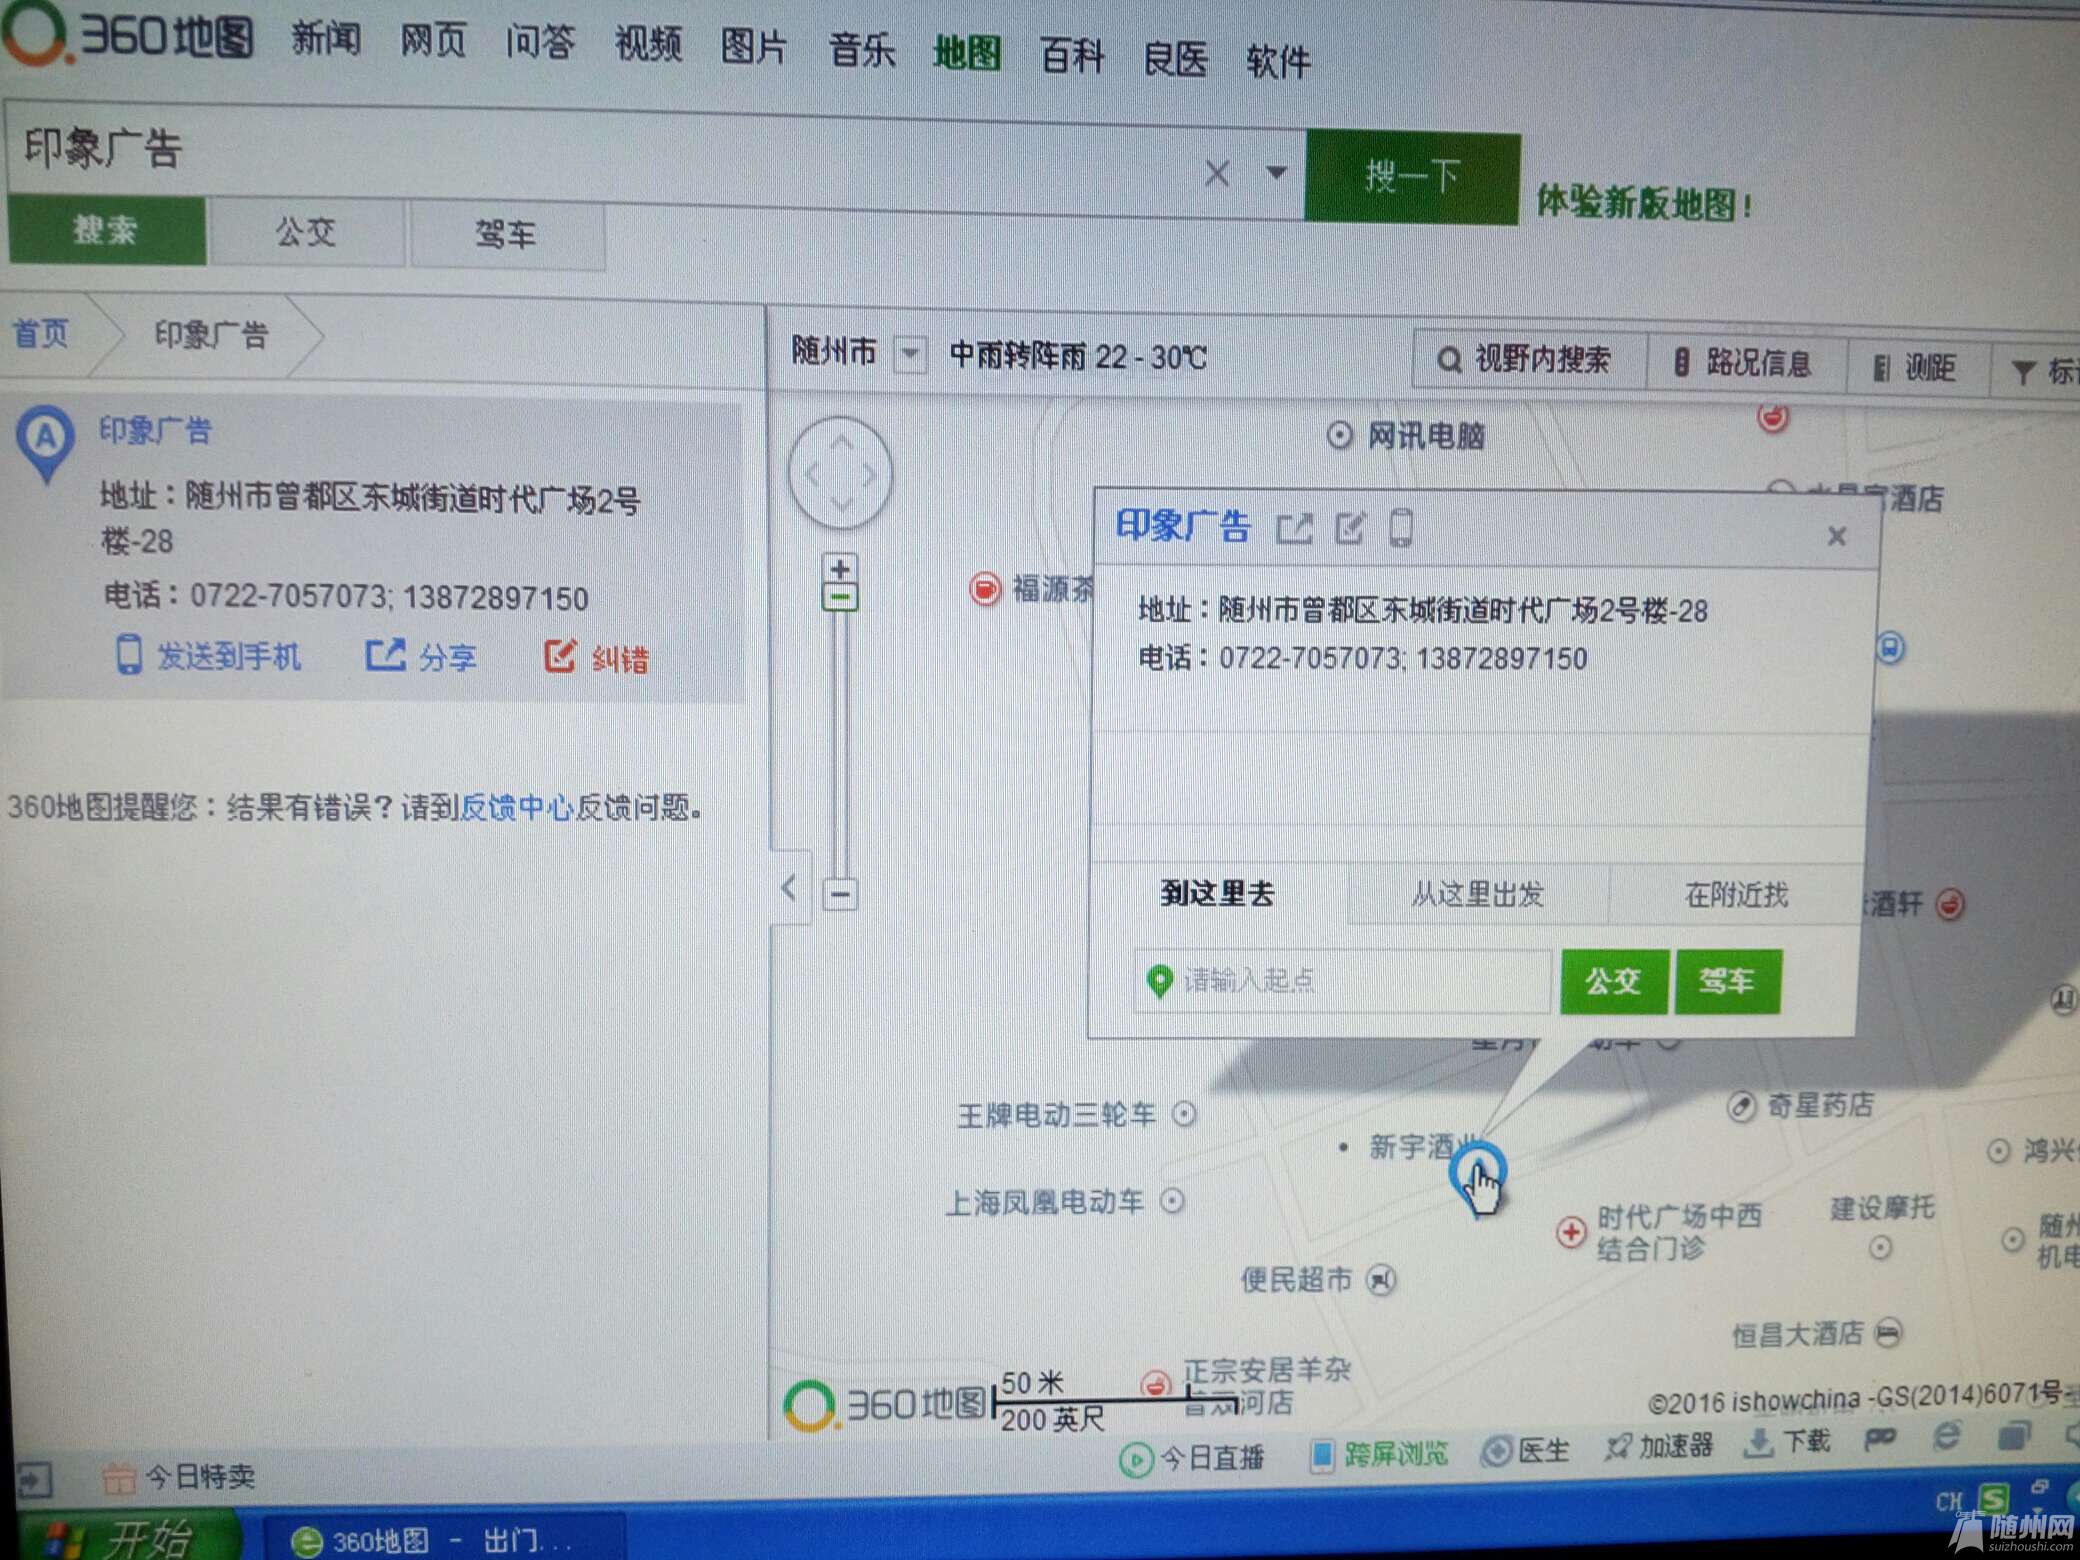Screen dimensions: 2080x1560
Task: Click the 福源茶 red map icon
Action: click(x=984, y=588)
